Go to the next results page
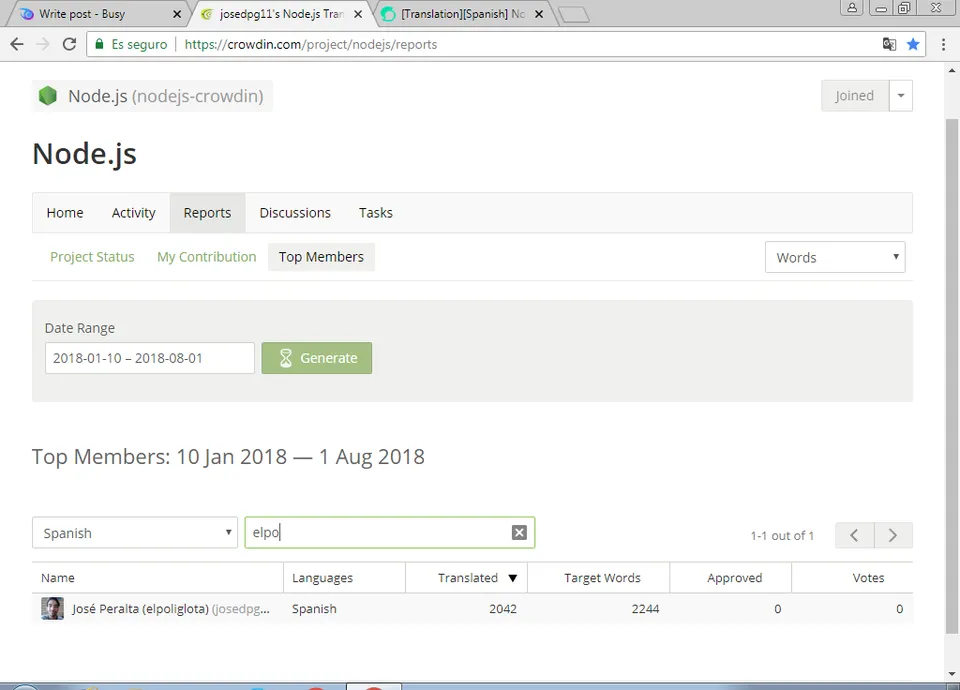The width and height of the screenshot is (960, 690). [893, 536]
